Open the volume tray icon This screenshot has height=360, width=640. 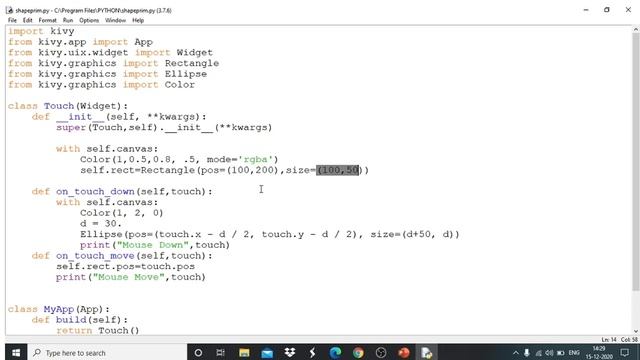pos(549,353)
